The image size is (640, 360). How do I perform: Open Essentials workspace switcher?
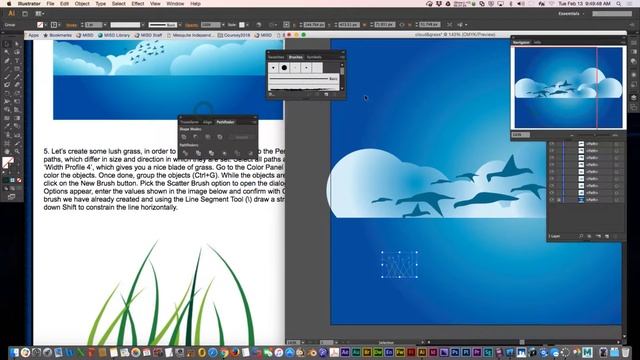coord(571,13)
